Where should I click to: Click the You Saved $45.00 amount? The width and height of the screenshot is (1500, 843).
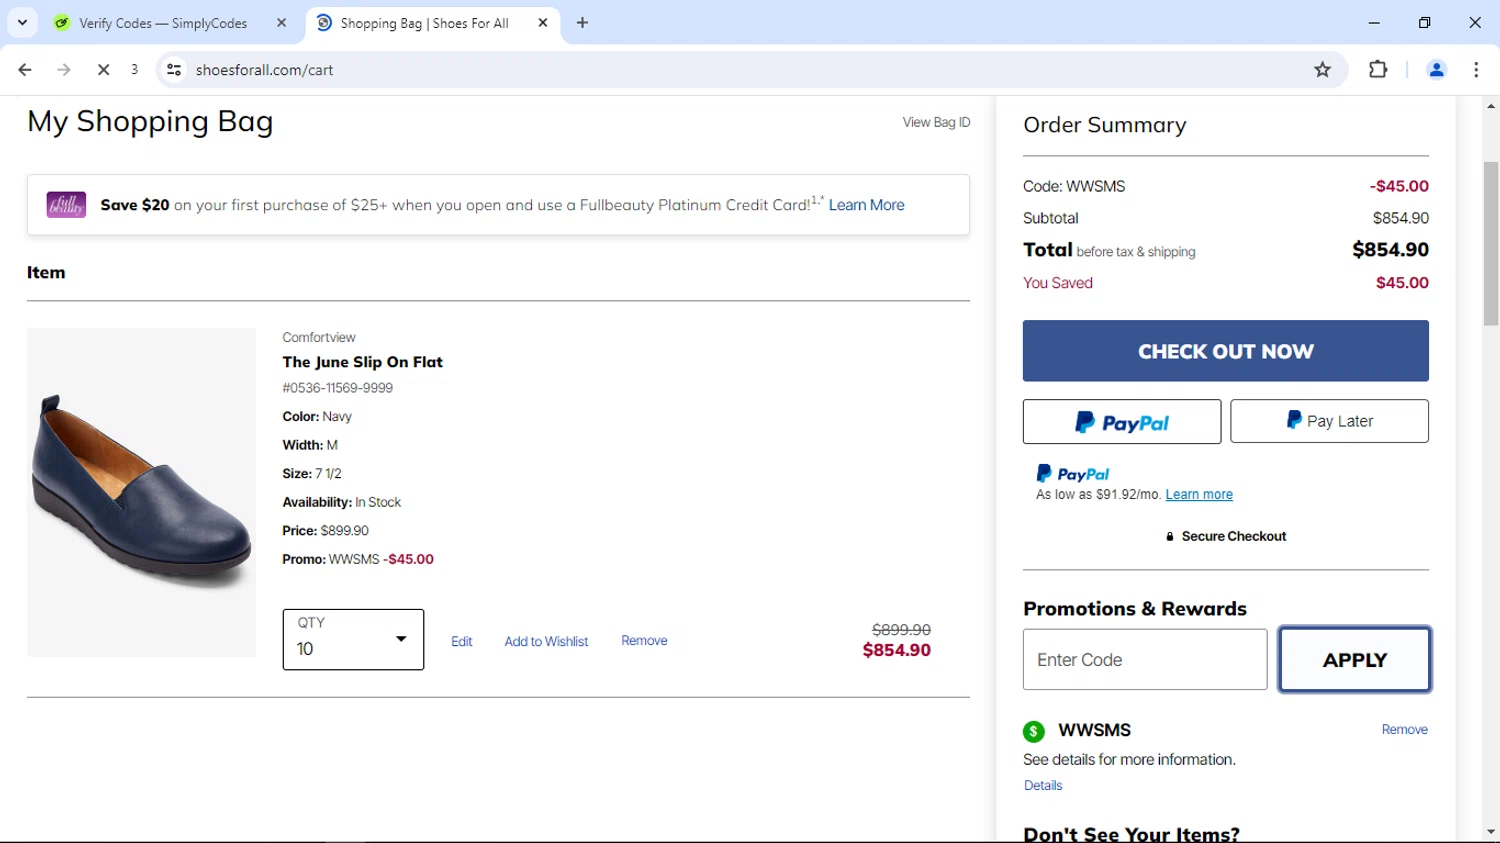pos(1402,283)
